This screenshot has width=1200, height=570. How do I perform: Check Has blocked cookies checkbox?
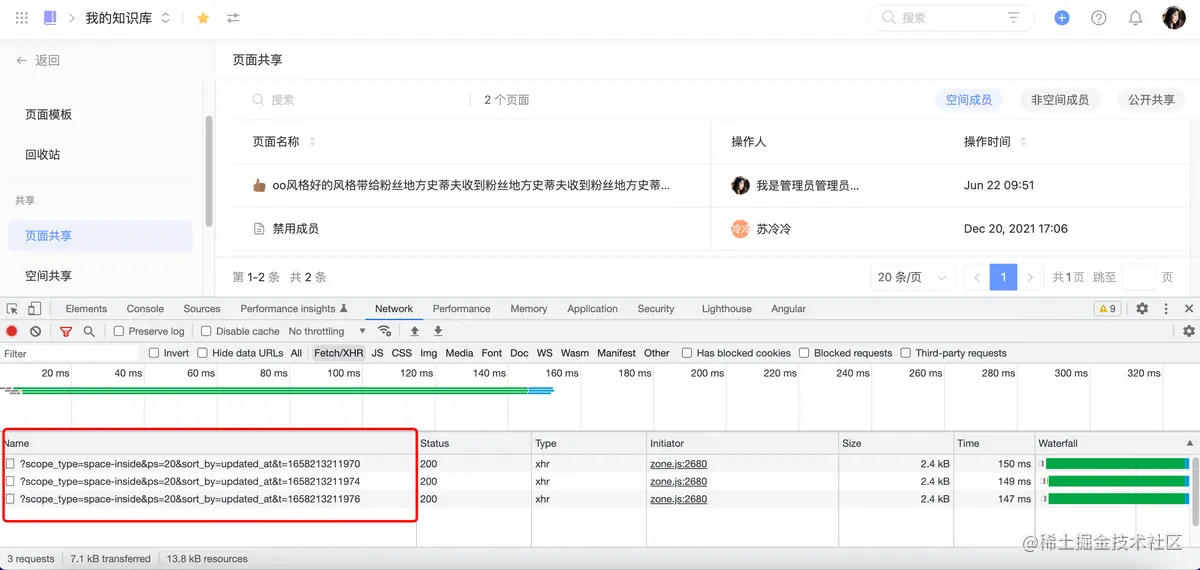tap(687, 353)
